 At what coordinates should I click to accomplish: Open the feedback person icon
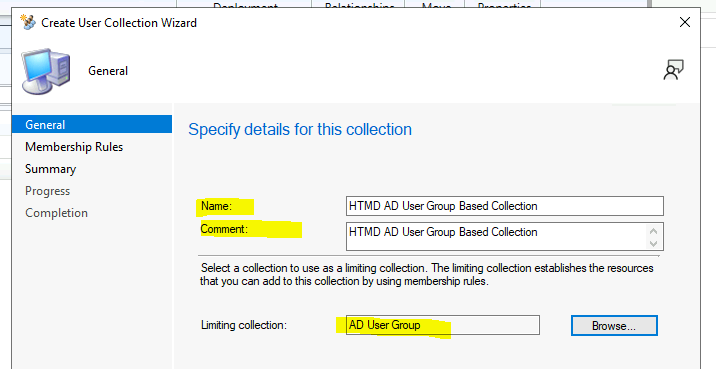click(673, 70)
